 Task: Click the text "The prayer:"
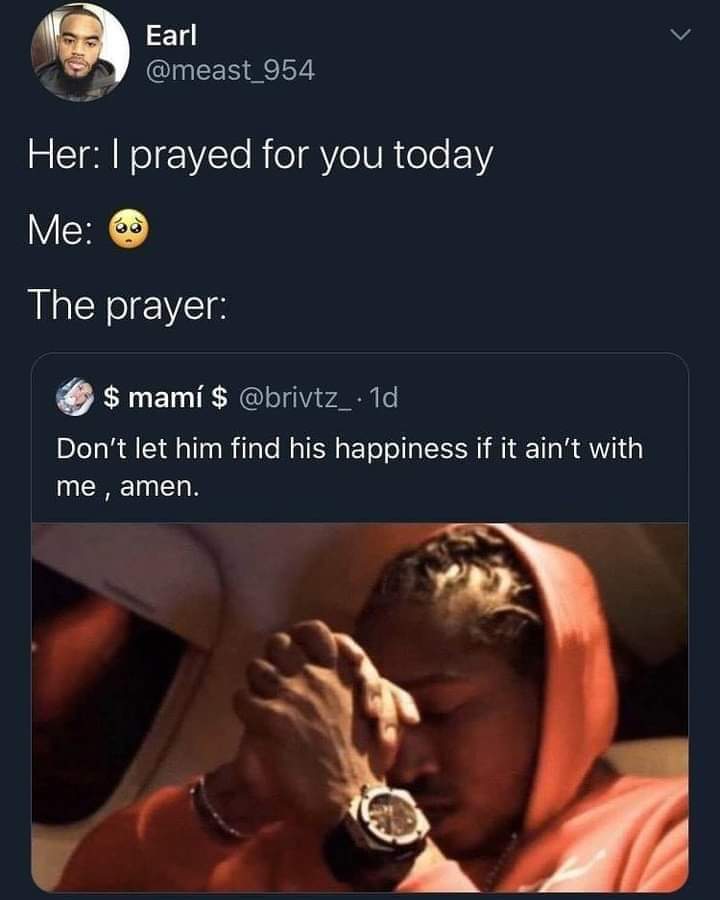(127, 305)
